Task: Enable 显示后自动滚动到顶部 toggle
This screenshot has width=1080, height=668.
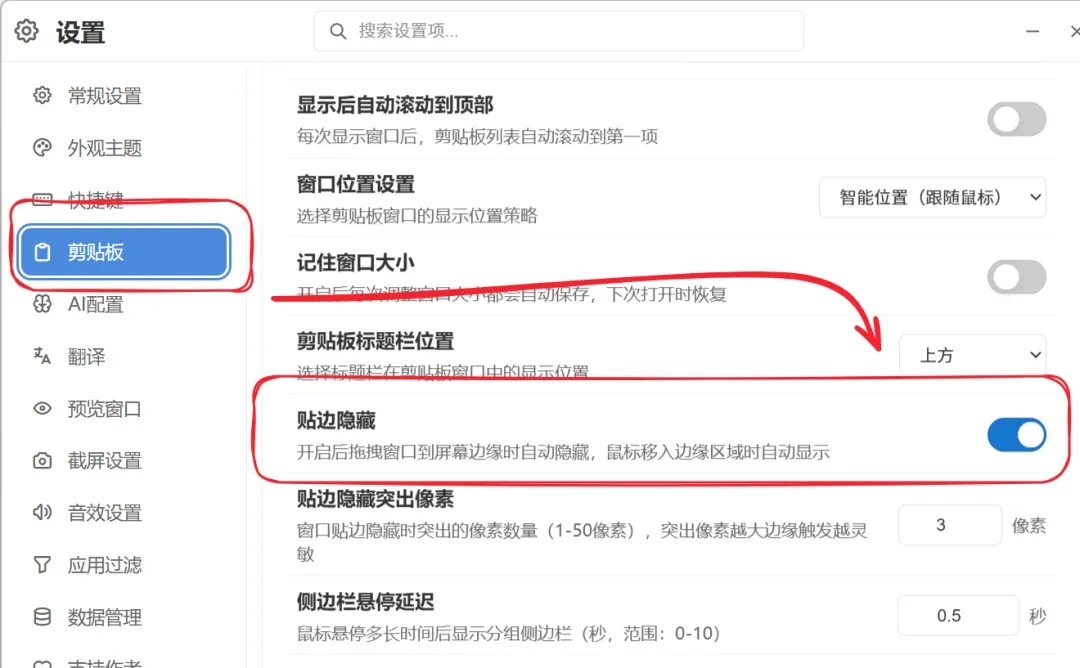Action: (x=1017, y=119)
